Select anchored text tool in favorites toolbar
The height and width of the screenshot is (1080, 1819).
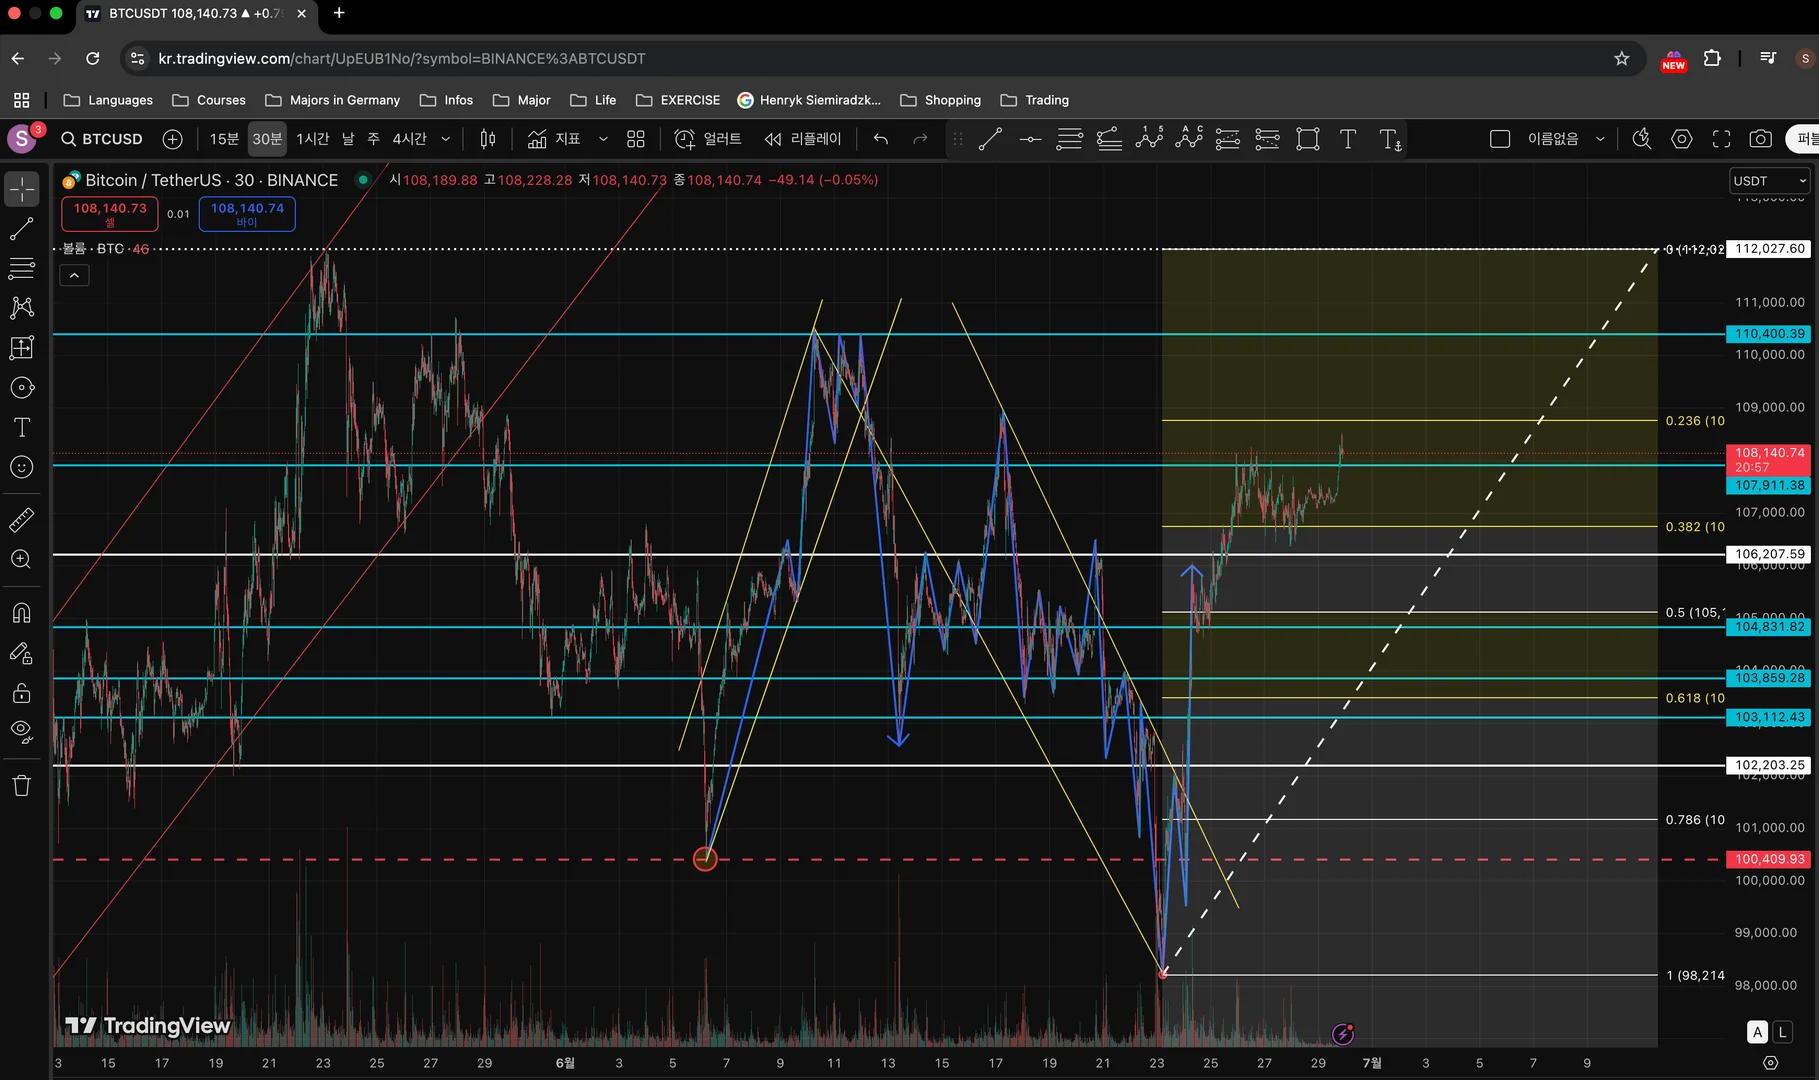tap(1390, 139)
